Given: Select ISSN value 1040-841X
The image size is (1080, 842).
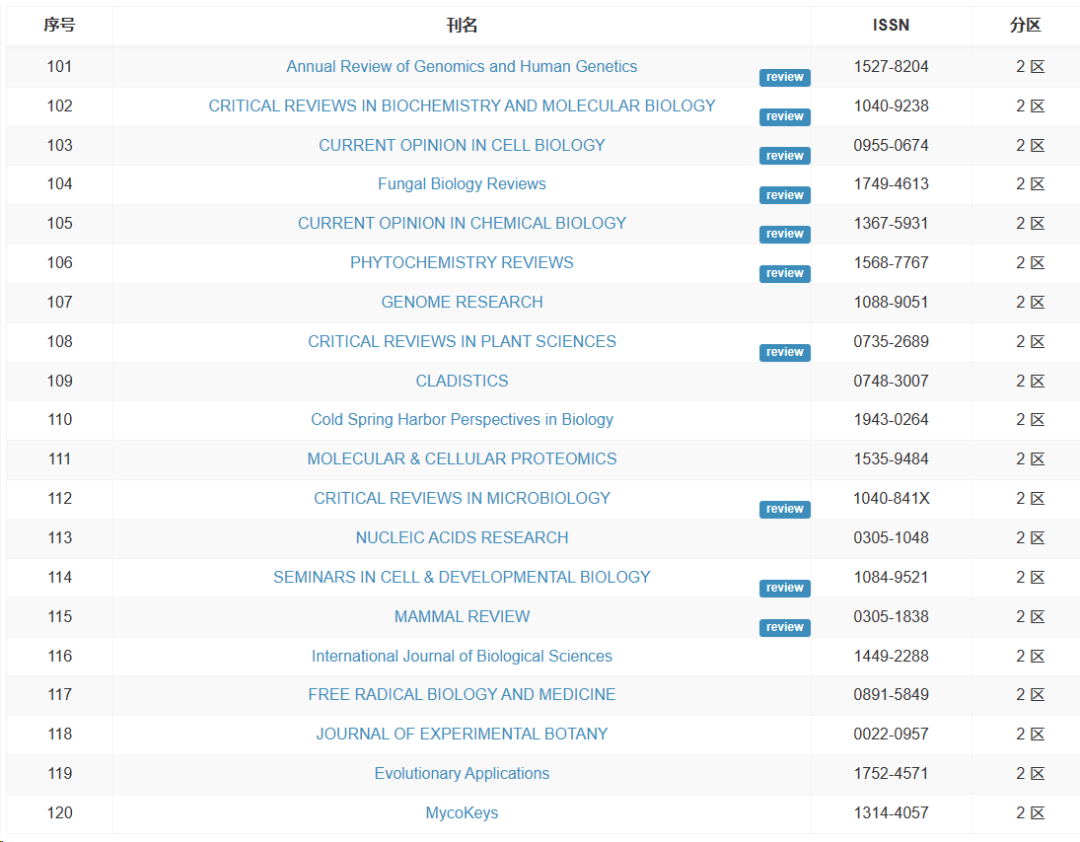Looking at the screenshot, I should coord(891,498).
